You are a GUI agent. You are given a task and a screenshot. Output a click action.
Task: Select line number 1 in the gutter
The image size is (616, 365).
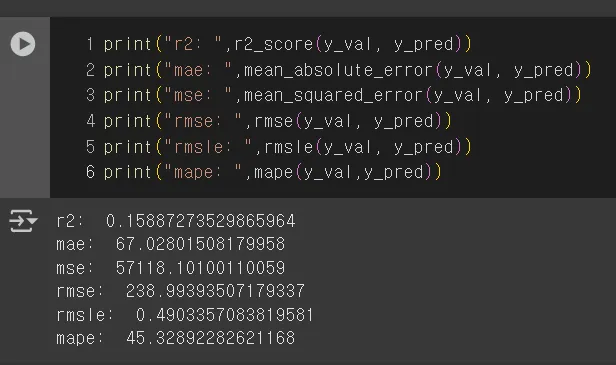(x=90, y=44)
